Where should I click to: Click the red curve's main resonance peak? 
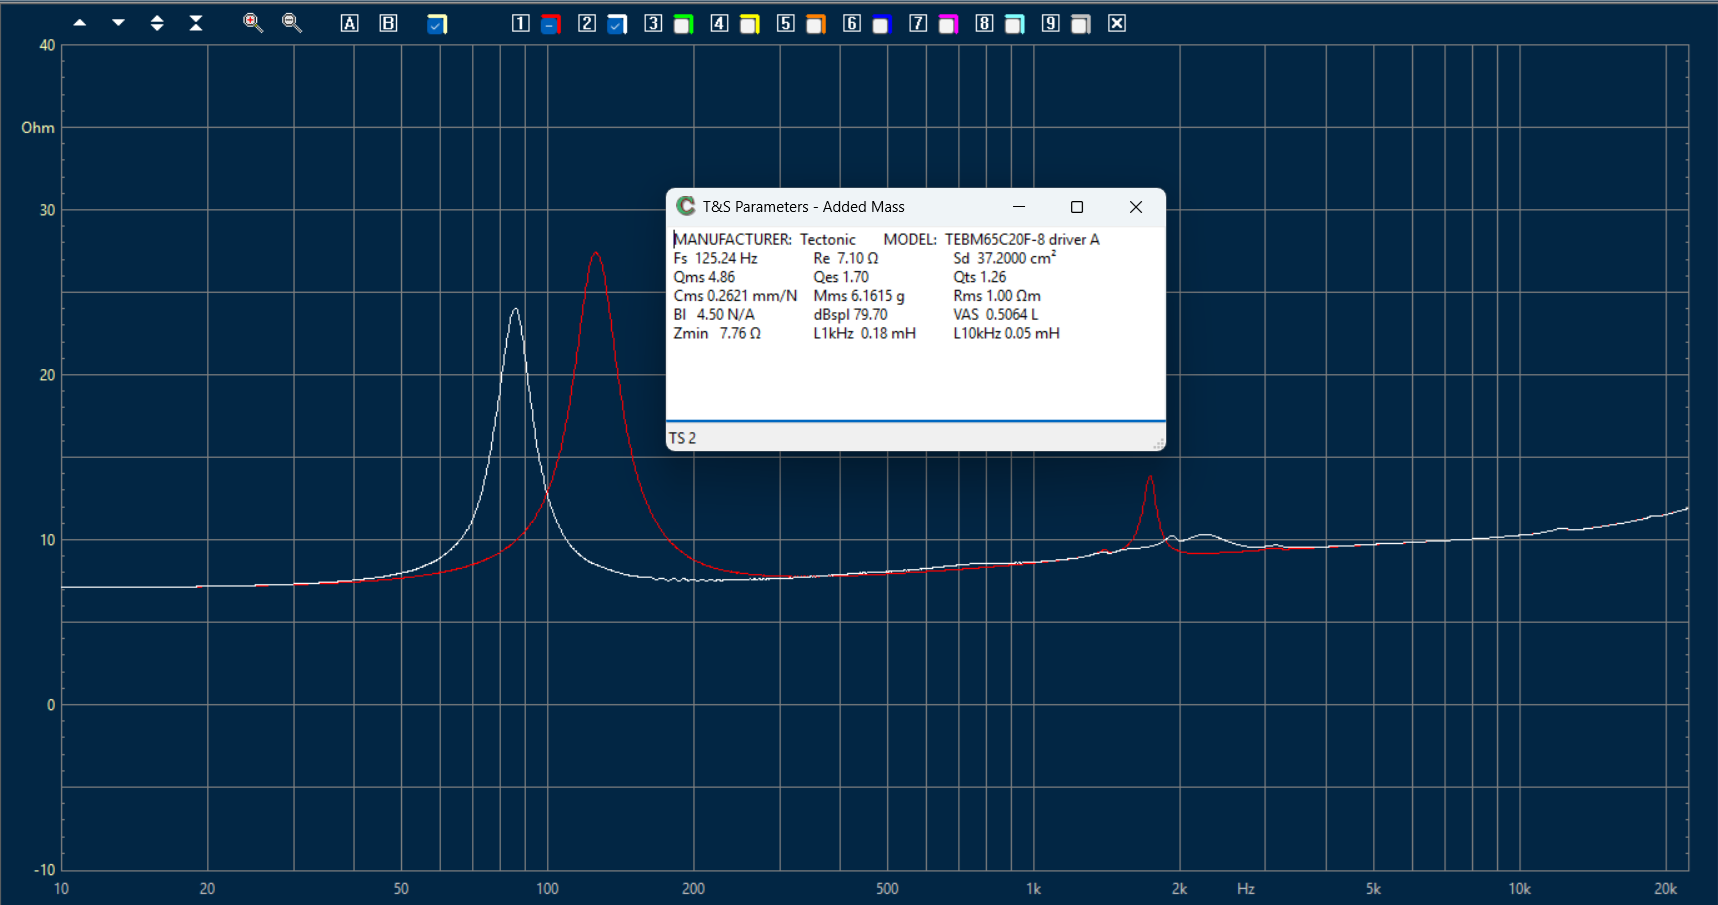tap(596, 254)
